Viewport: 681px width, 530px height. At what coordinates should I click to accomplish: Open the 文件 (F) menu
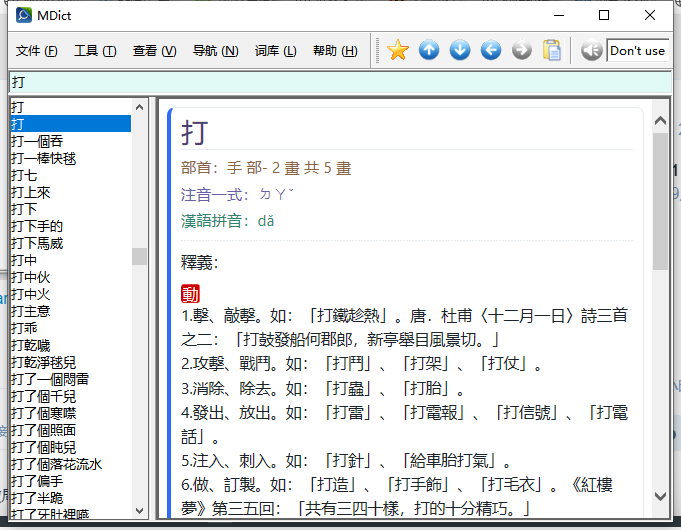coord(36,51)
